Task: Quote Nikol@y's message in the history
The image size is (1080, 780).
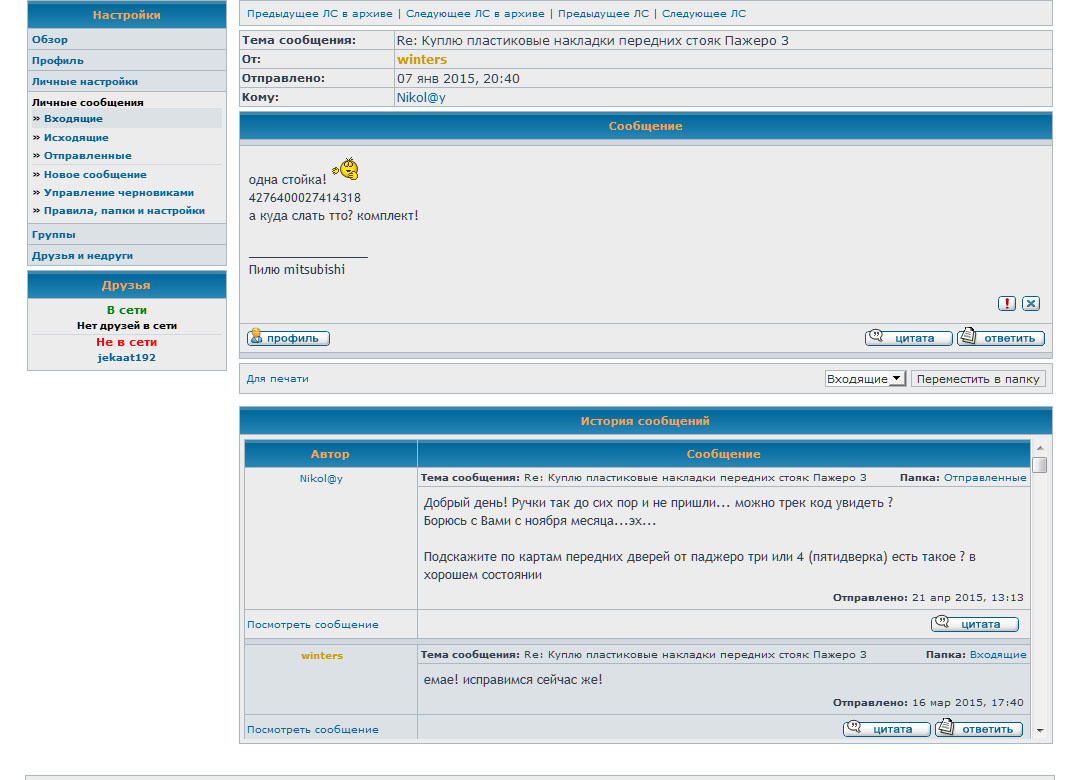Action: coord(974,624)
